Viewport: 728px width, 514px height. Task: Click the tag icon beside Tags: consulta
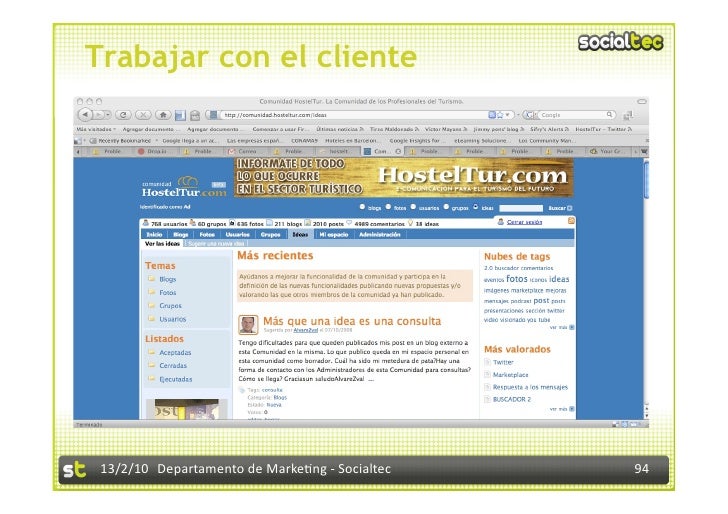242,390
